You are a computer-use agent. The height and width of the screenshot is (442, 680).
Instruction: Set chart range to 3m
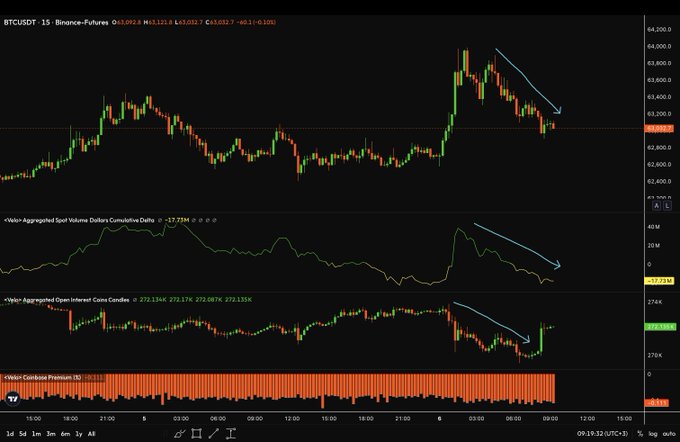[51, 434]
